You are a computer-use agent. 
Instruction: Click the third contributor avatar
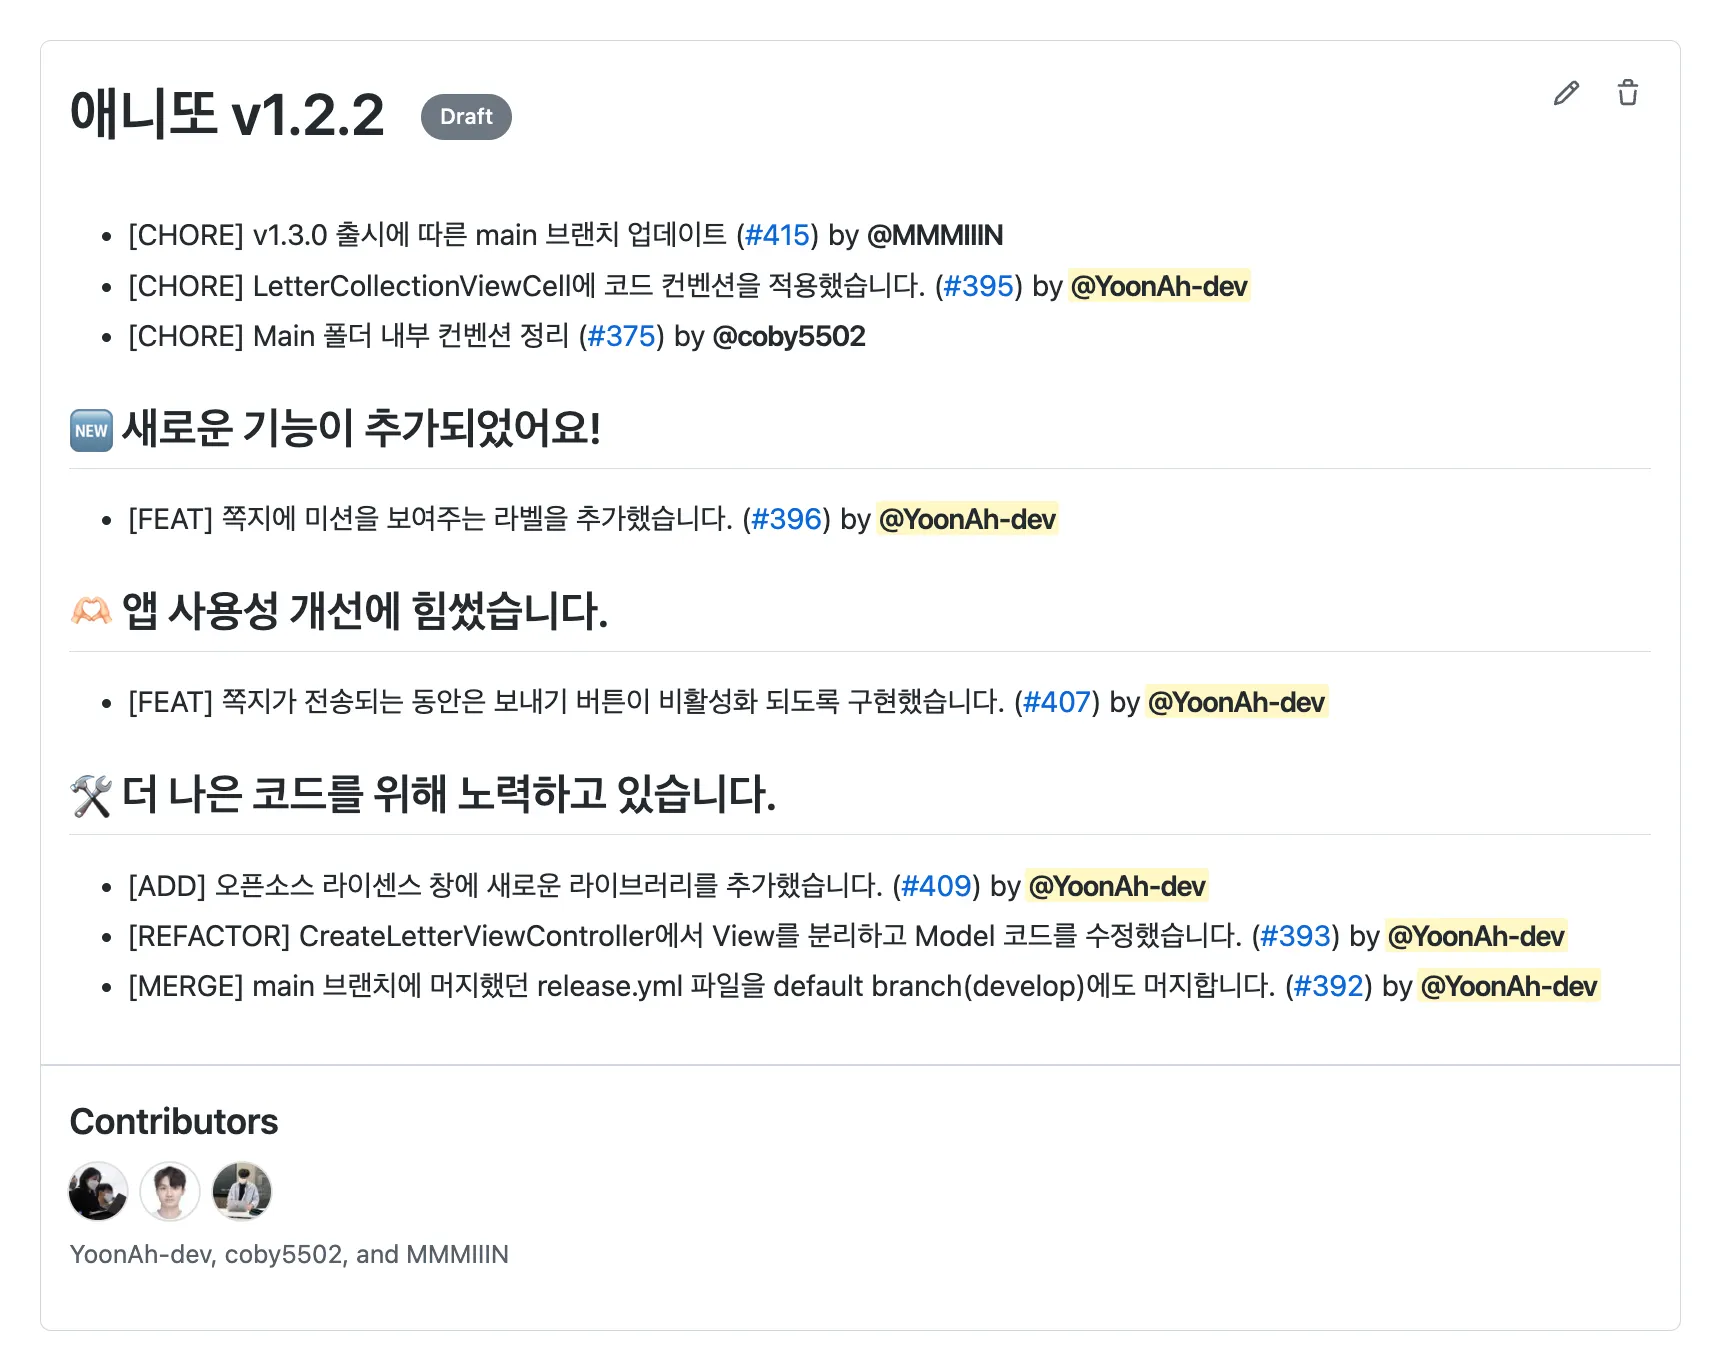pos(242,1191)
